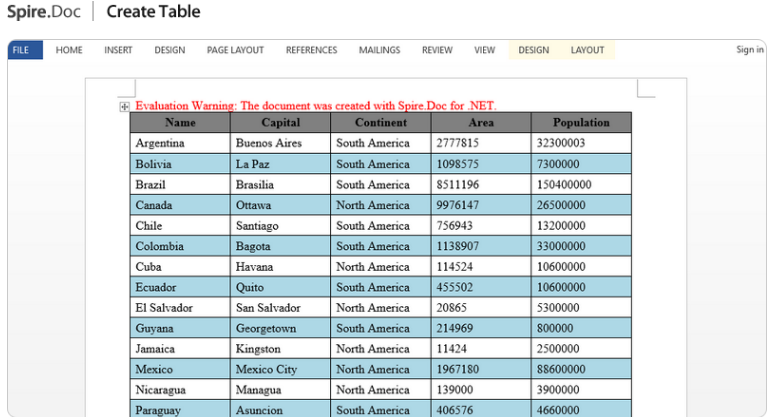The width and height of the screenshot is (768, 417).
Task: Select the DESIGN tab next to INSERT
Action: click(170, 50)
